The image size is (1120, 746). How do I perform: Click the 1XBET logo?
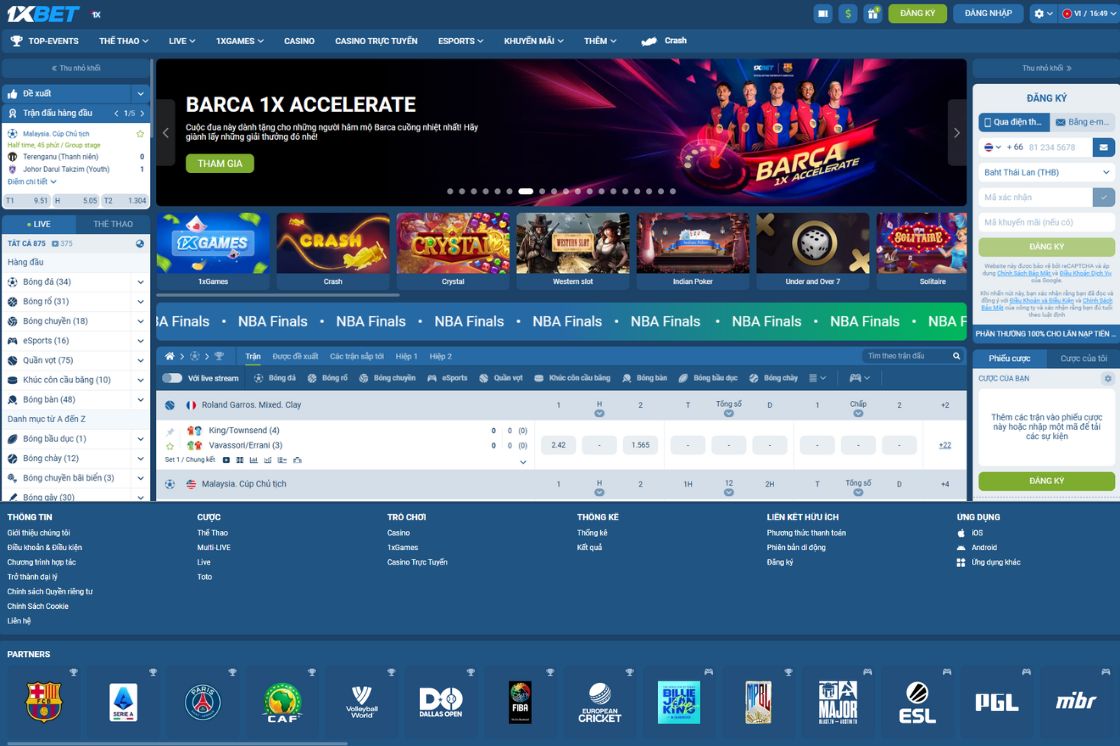pos(43,14)
